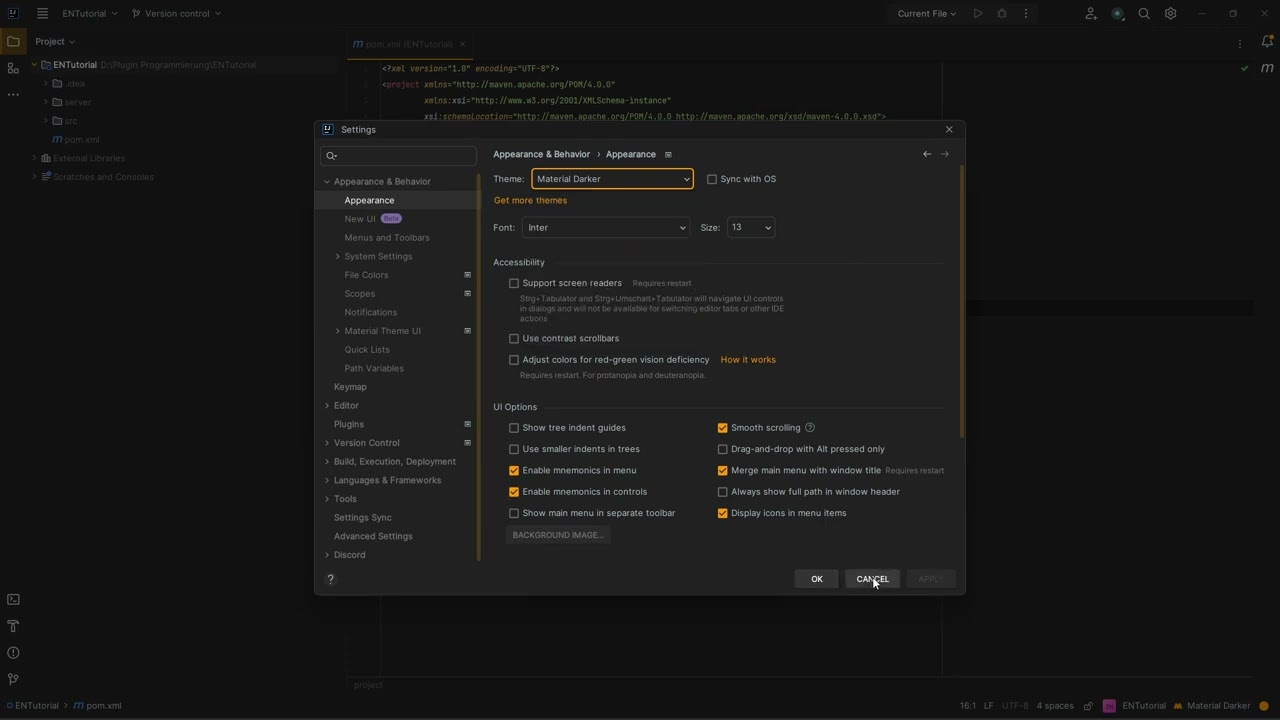Open the Current File run configuration dropdown

[x=926, y=14]
